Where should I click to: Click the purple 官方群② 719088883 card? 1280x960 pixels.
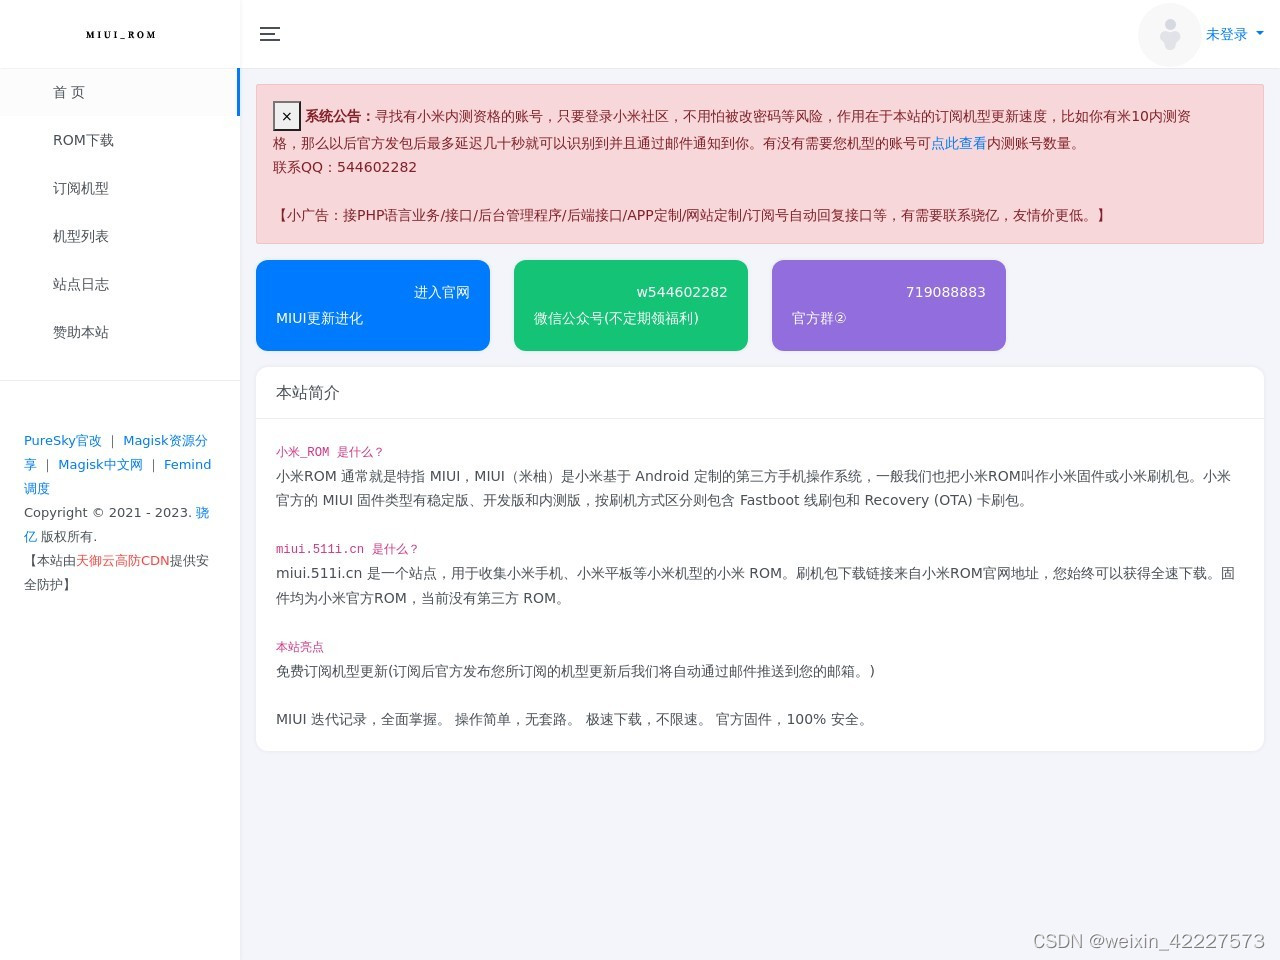[x=889, y=305]
